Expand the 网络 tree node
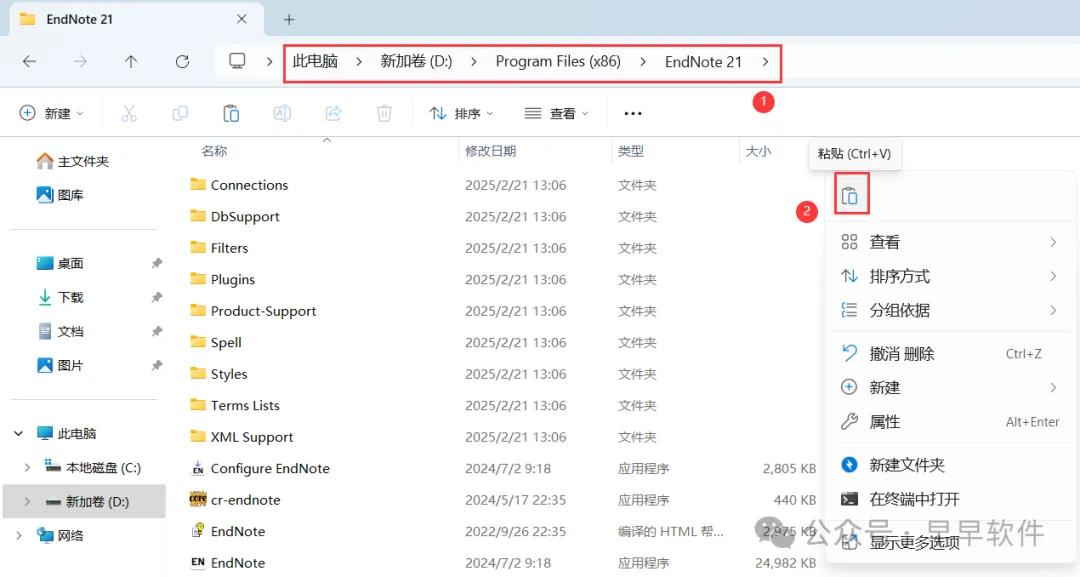The width and height of the screenshot is (1080, 577). click(x=19, y=536)
